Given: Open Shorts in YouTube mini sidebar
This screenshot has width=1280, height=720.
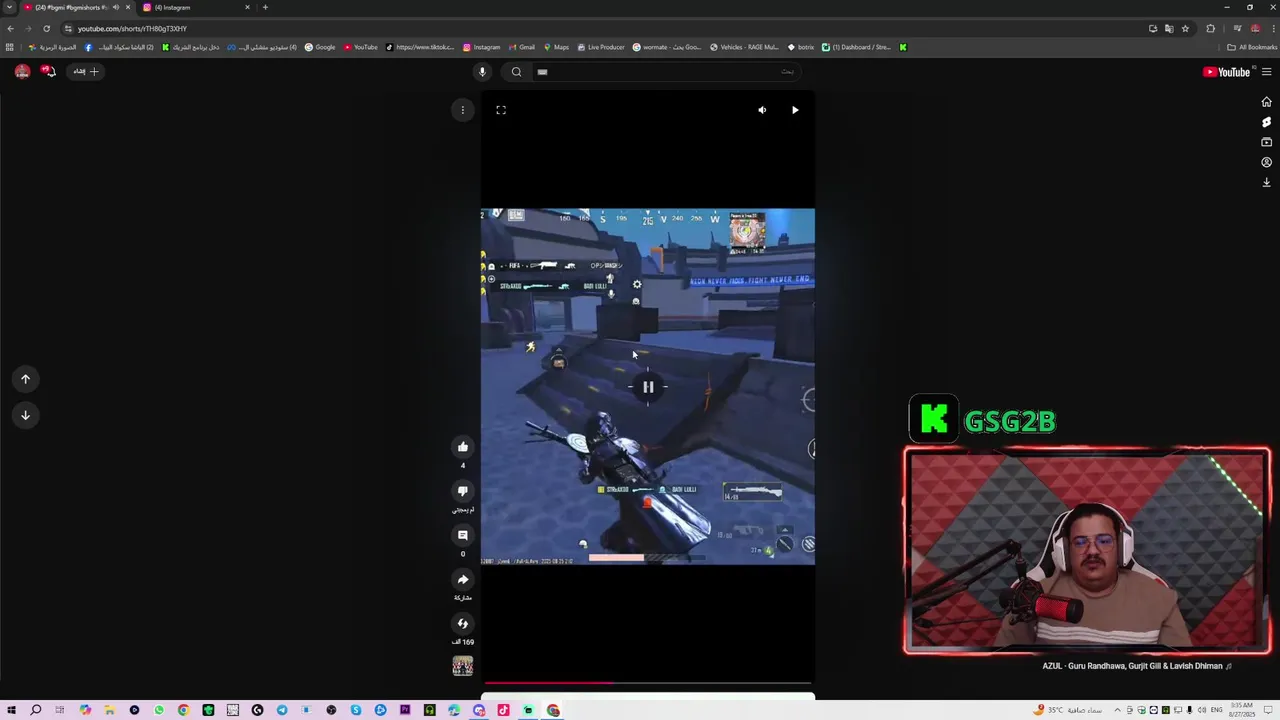Looking at the screenshot, I should pyautogui.click(x=1266, y=122).
